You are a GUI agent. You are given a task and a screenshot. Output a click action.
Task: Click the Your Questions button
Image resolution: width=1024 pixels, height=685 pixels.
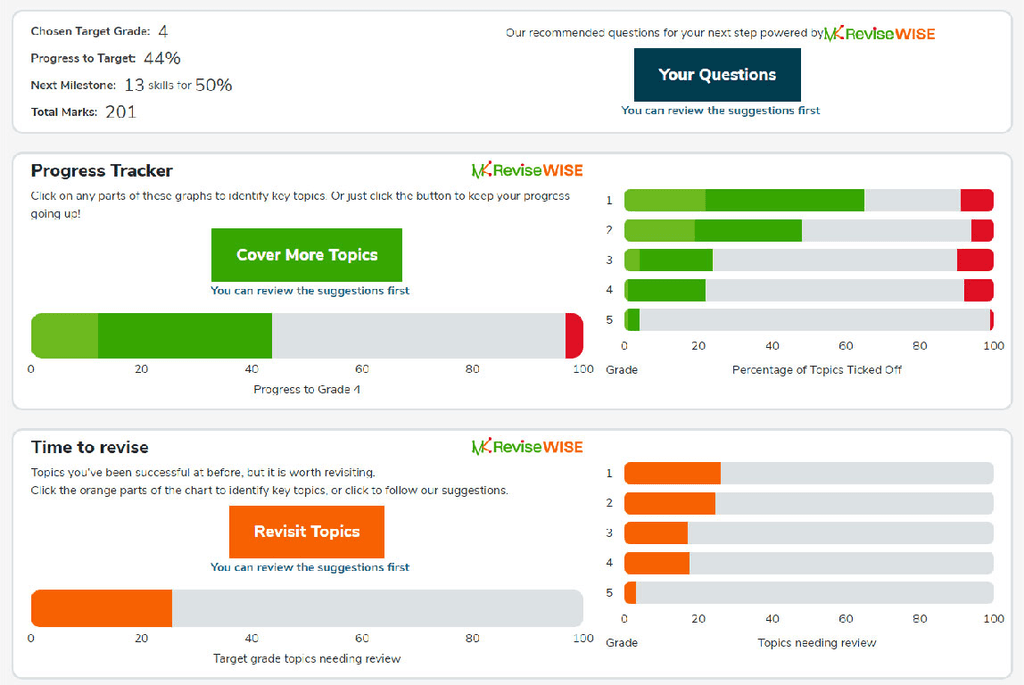[x=717, y=75]
